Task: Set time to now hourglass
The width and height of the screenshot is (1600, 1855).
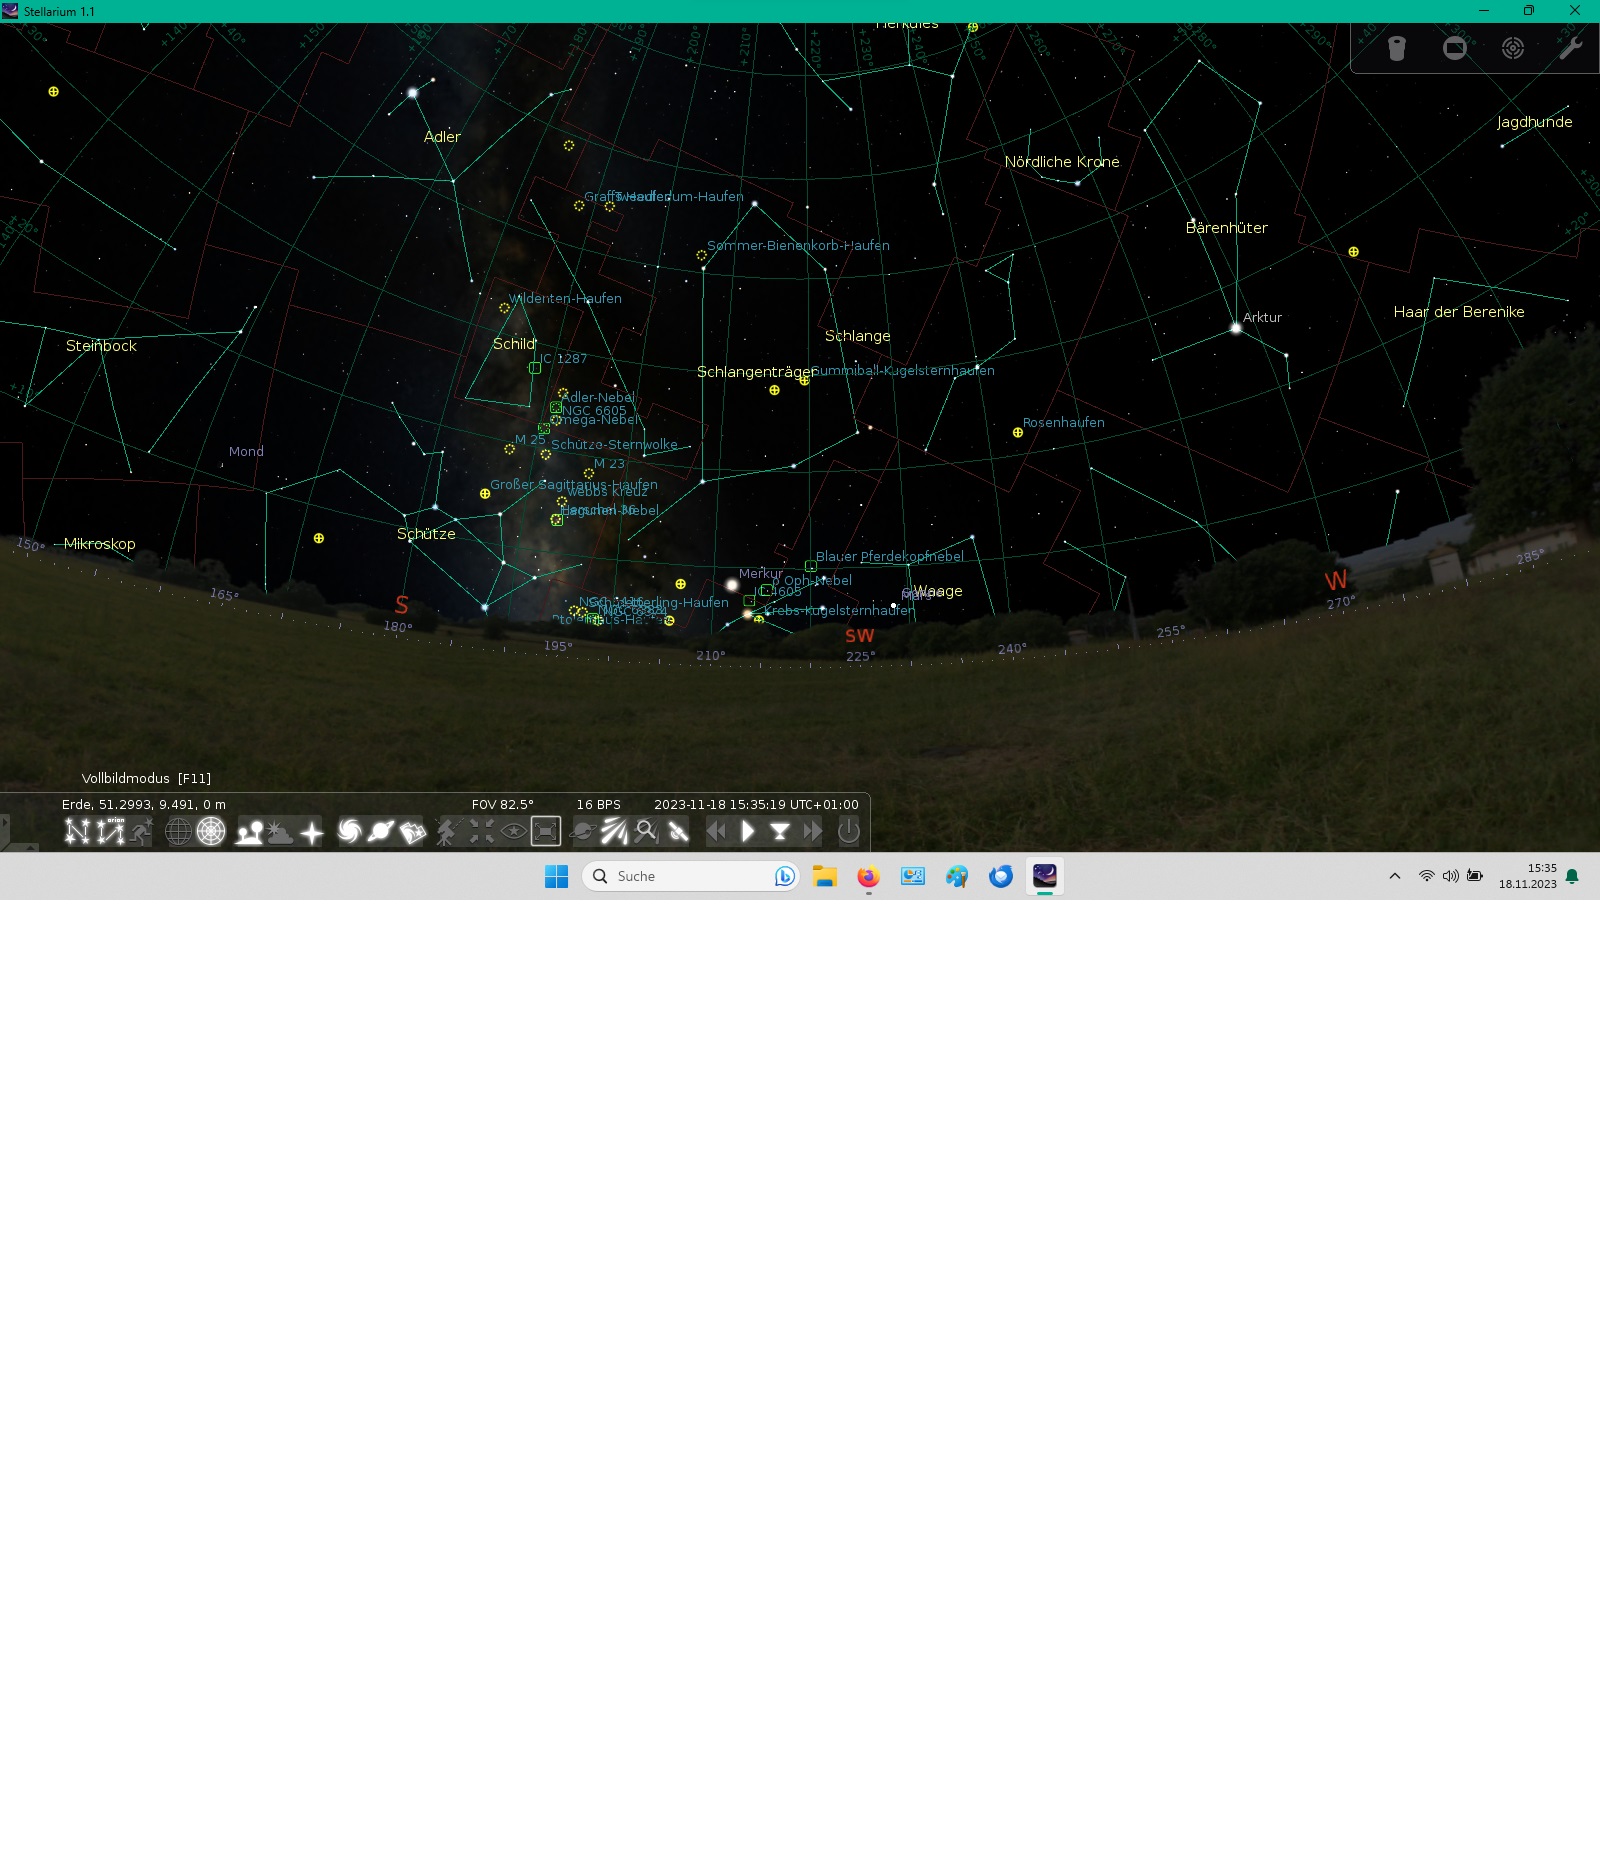Action: pyautogui.click(x=780, y=831)
